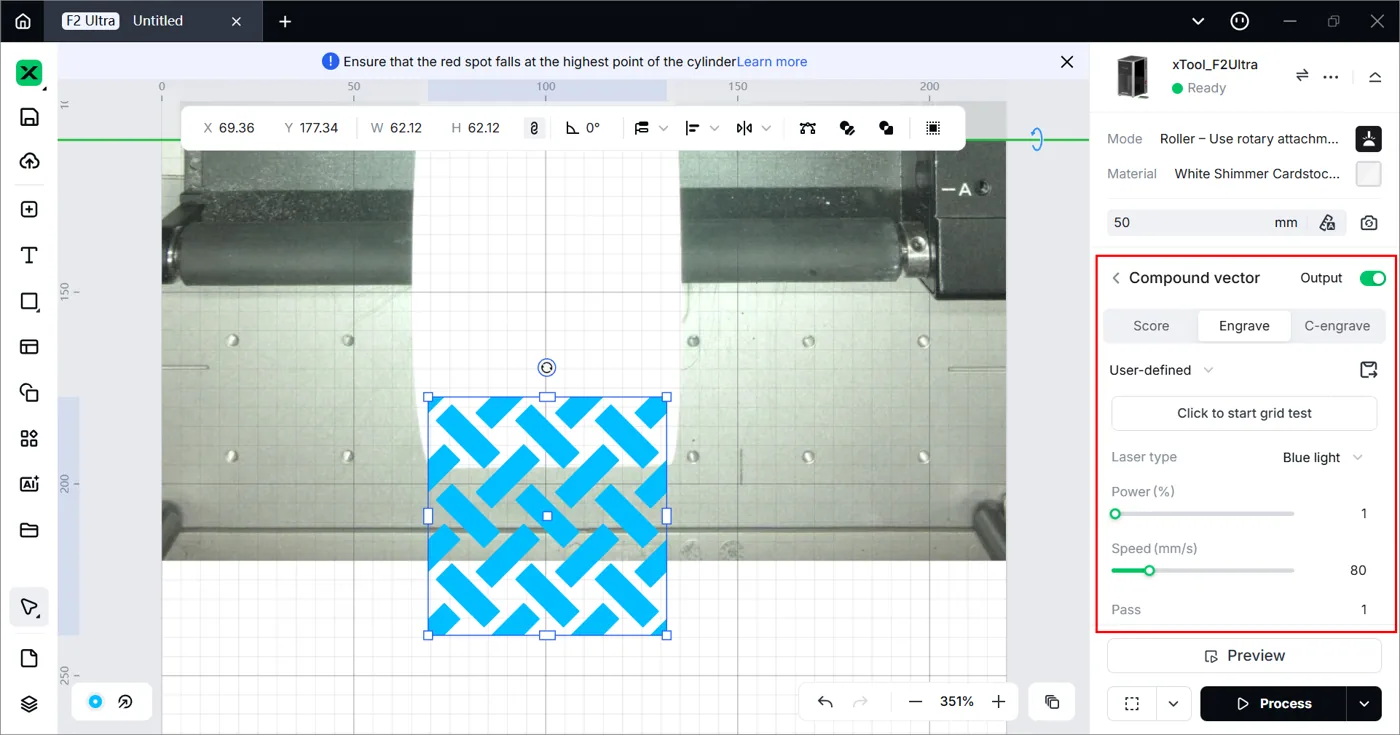Select the selection pointer tool
This screenshot has height=735, width=1400.
pos(29,607)
